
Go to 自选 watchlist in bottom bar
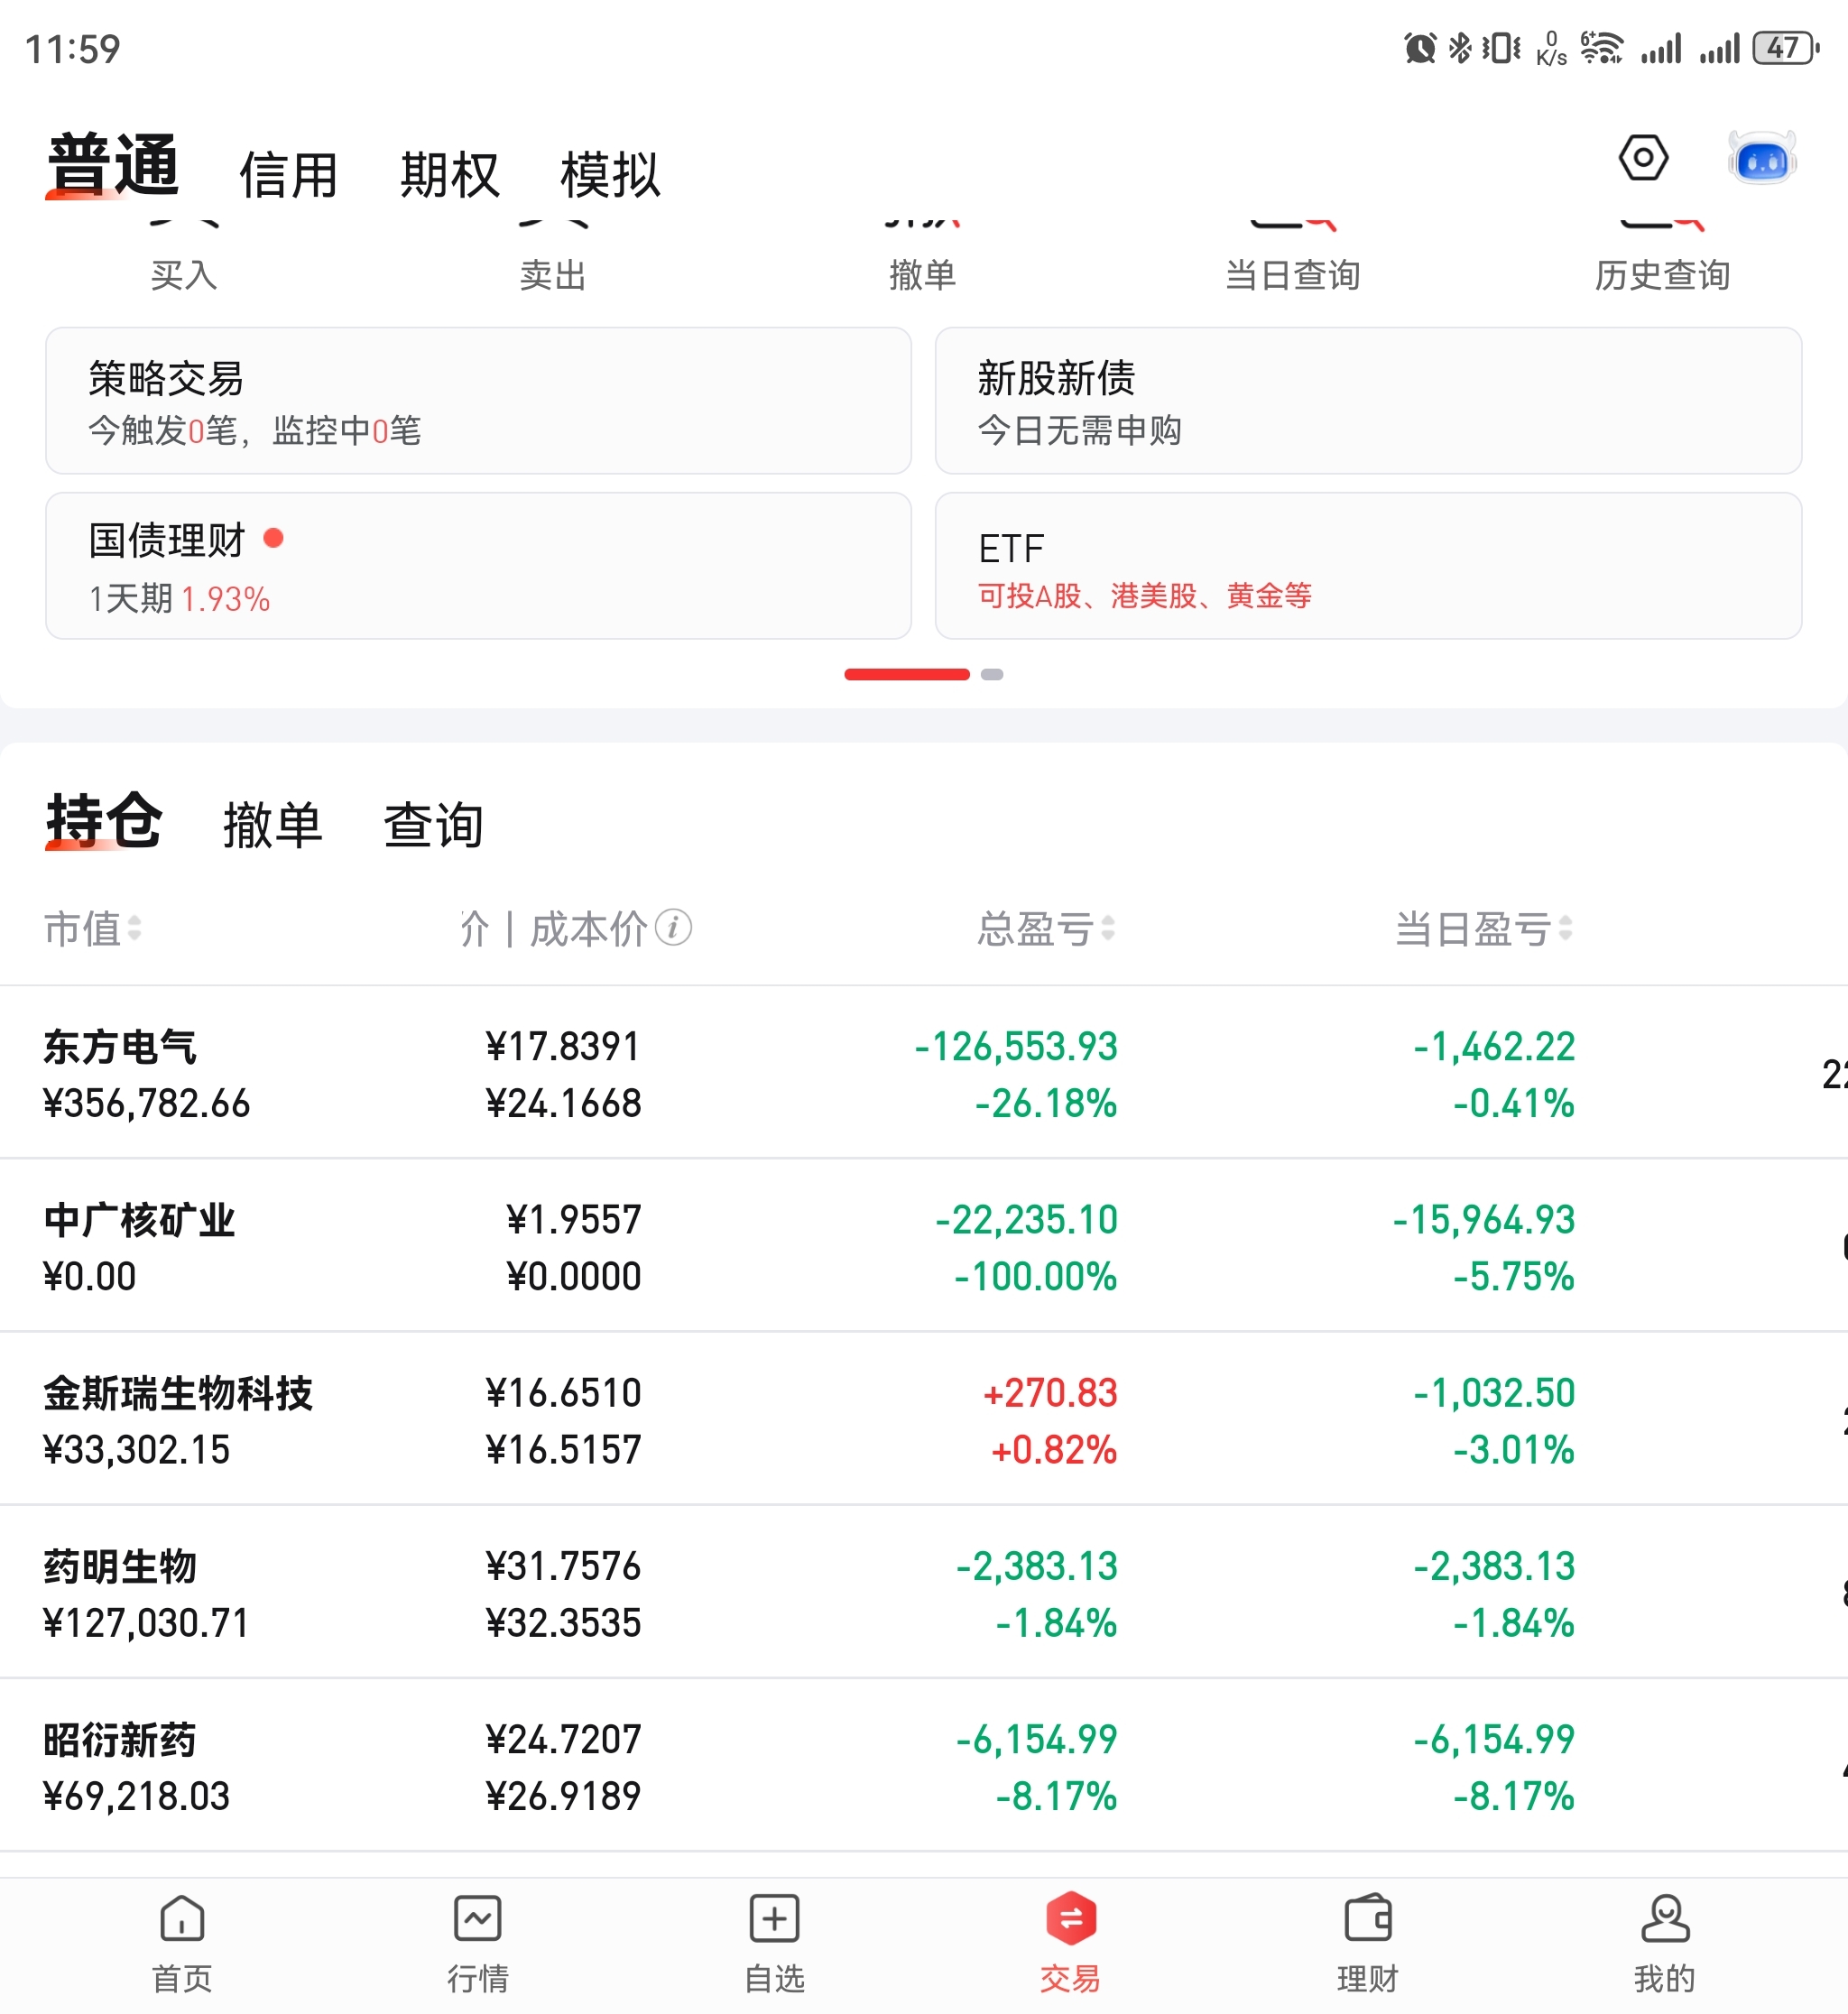[775, 1945]
